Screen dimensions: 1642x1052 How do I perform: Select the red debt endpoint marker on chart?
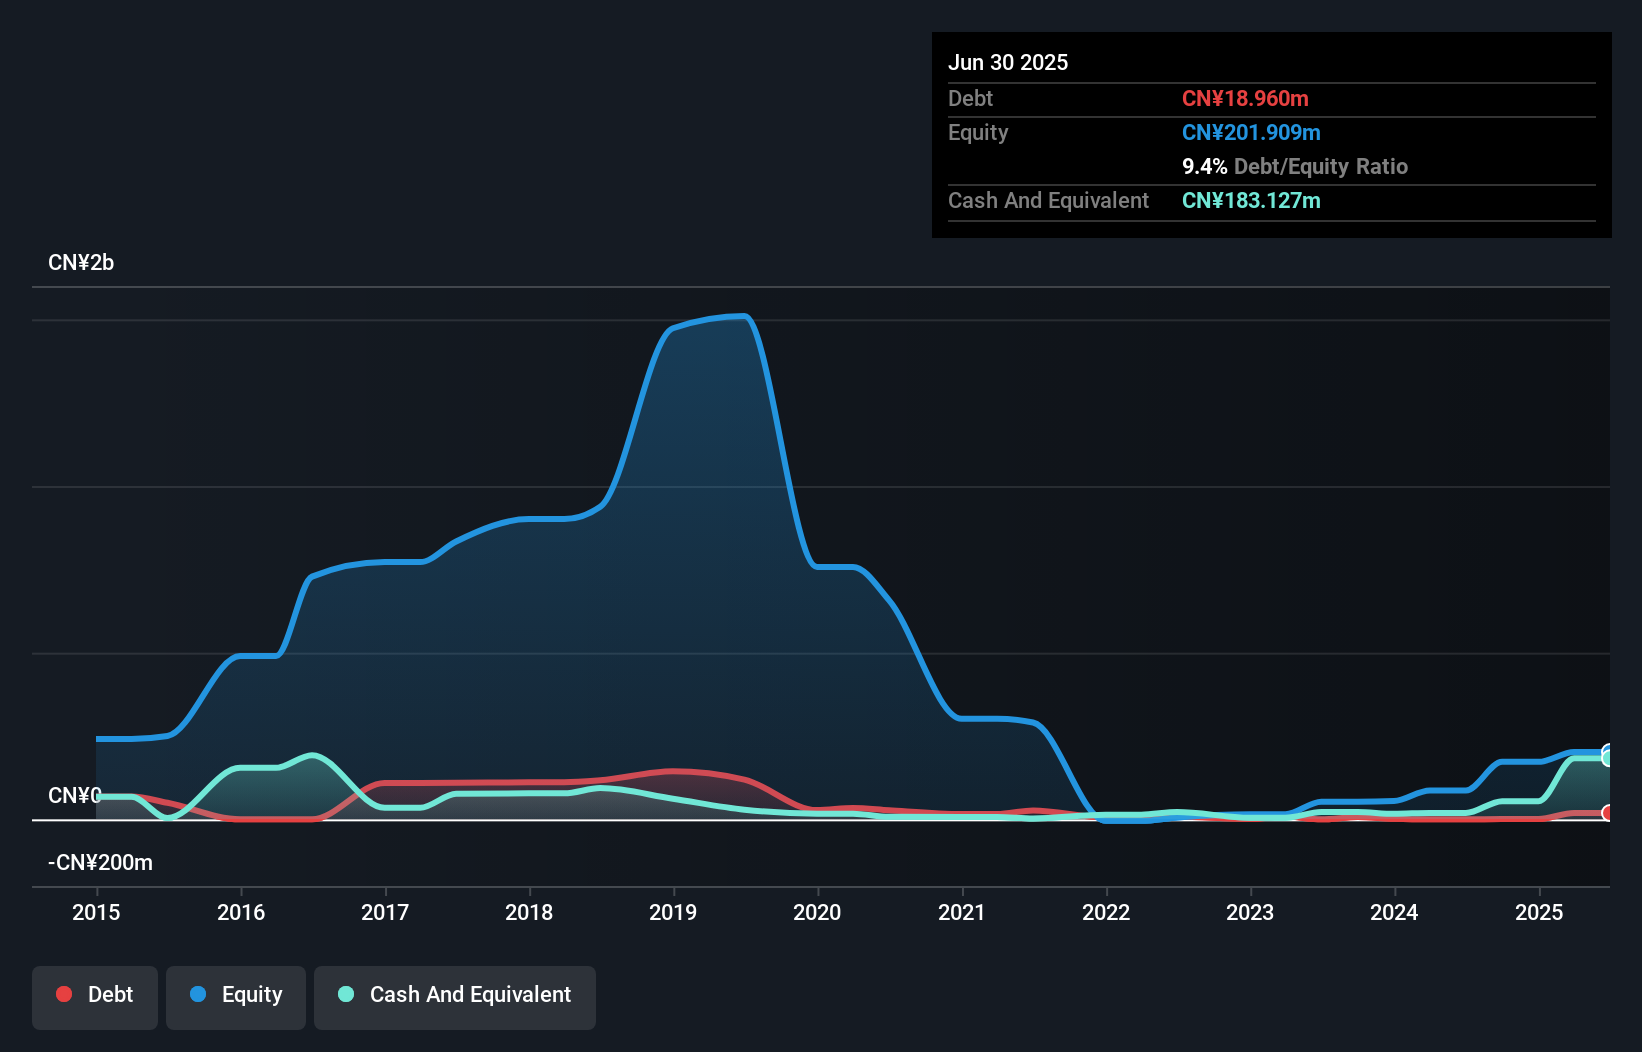tap(1608, 813)
